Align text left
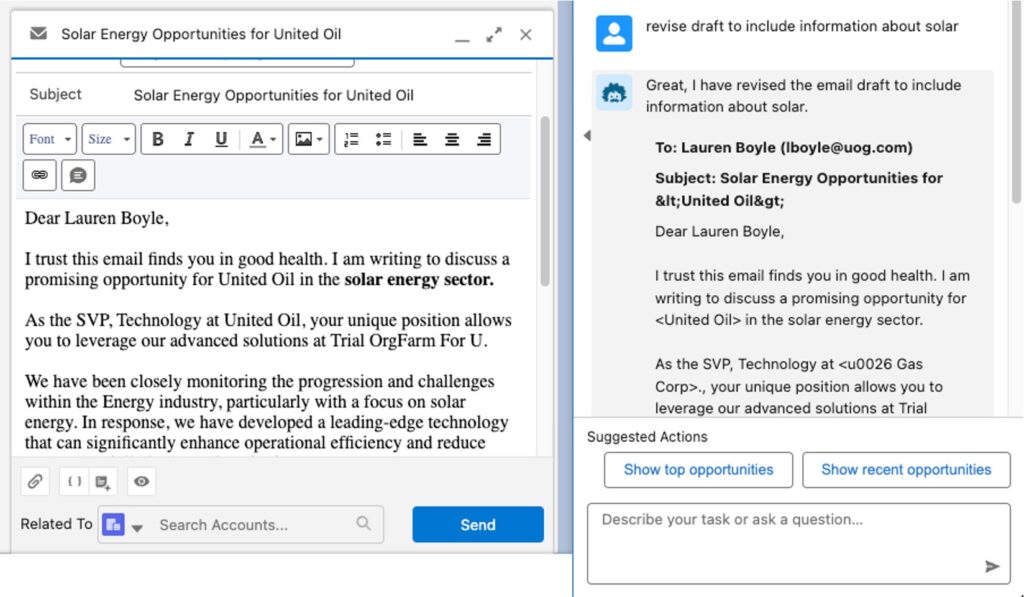The height and width of the screenshot is (597, 1024). (x=419, y=139)
